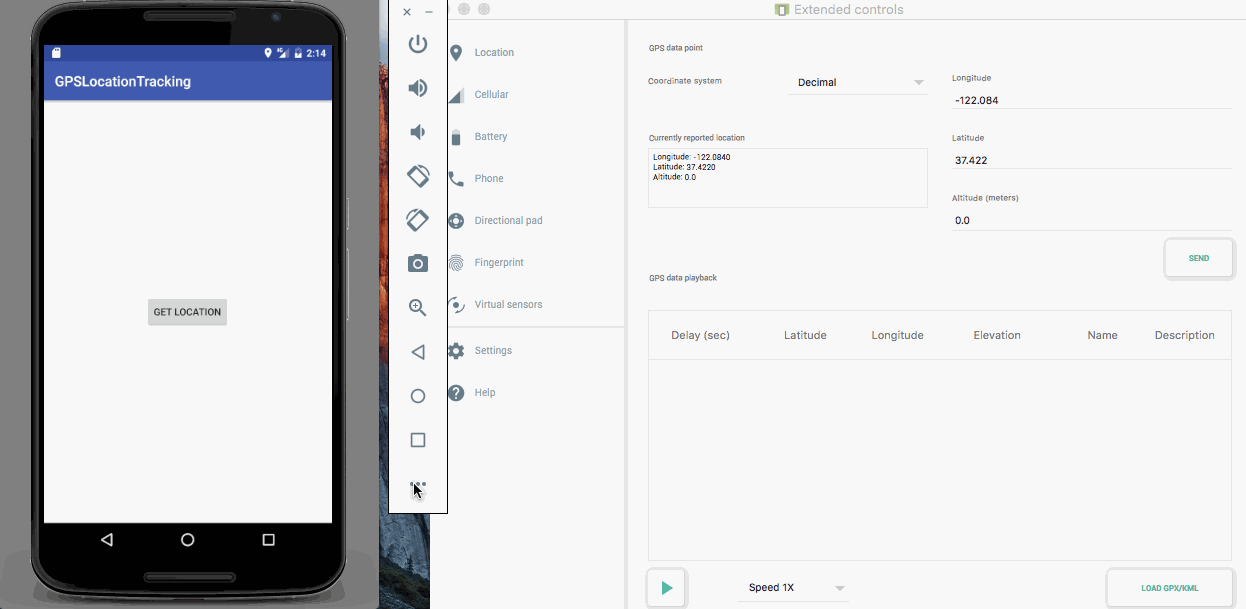1246x609 pixels.
Task: Open the Phone panel tab
Action: click(489, 178)
